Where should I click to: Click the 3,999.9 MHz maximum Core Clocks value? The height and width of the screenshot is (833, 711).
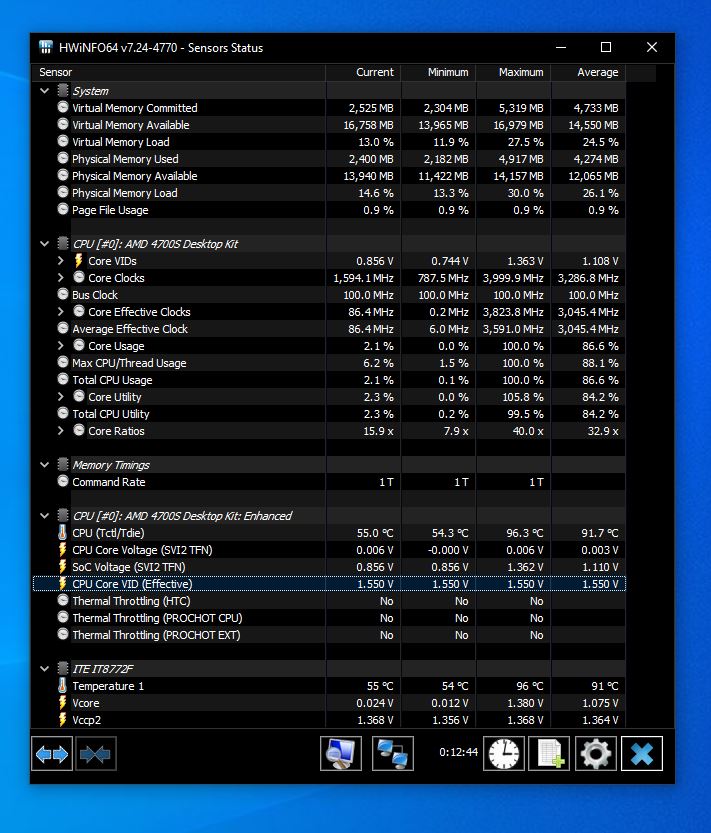[x=513, y=278]
